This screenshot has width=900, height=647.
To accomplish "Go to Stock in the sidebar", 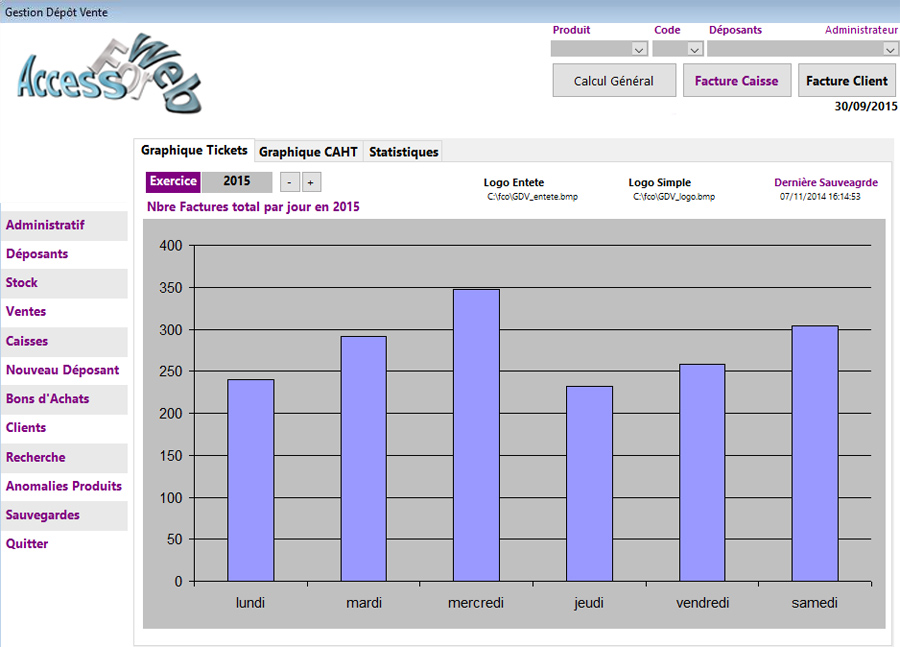I will coord(22,283).
